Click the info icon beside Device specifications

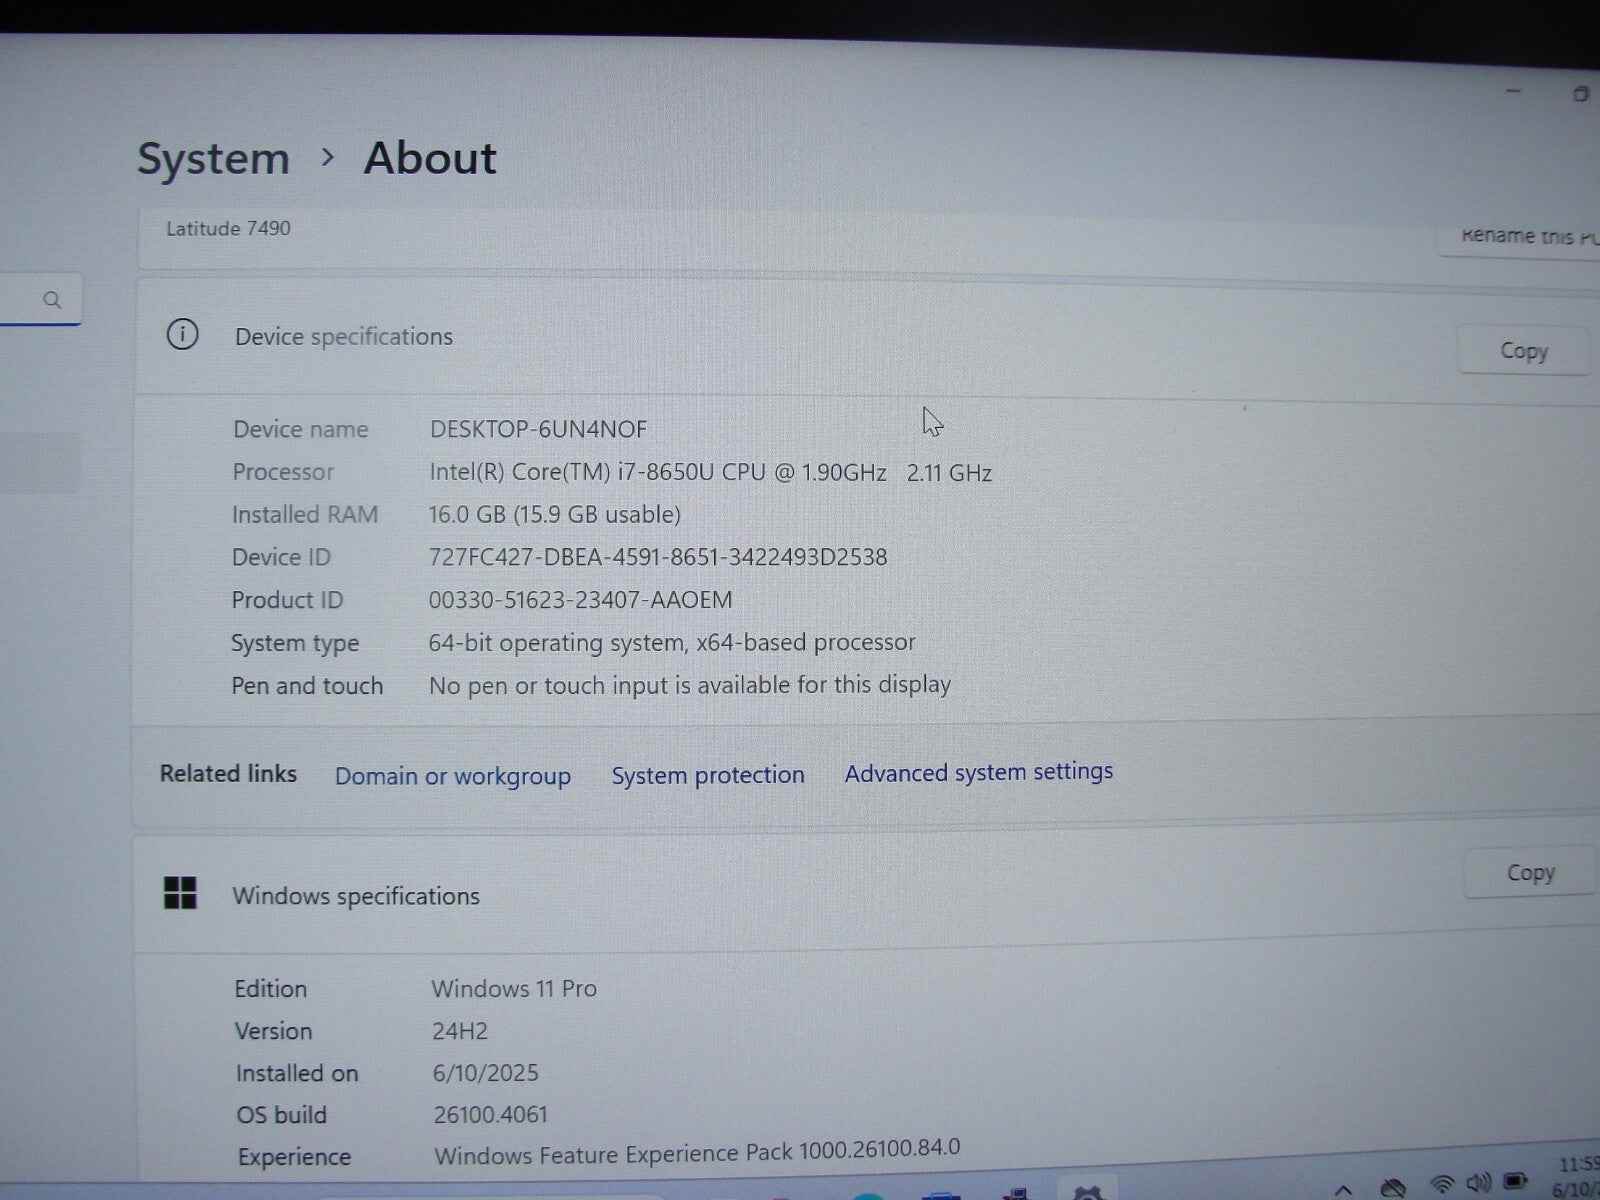tap(182, 335)
